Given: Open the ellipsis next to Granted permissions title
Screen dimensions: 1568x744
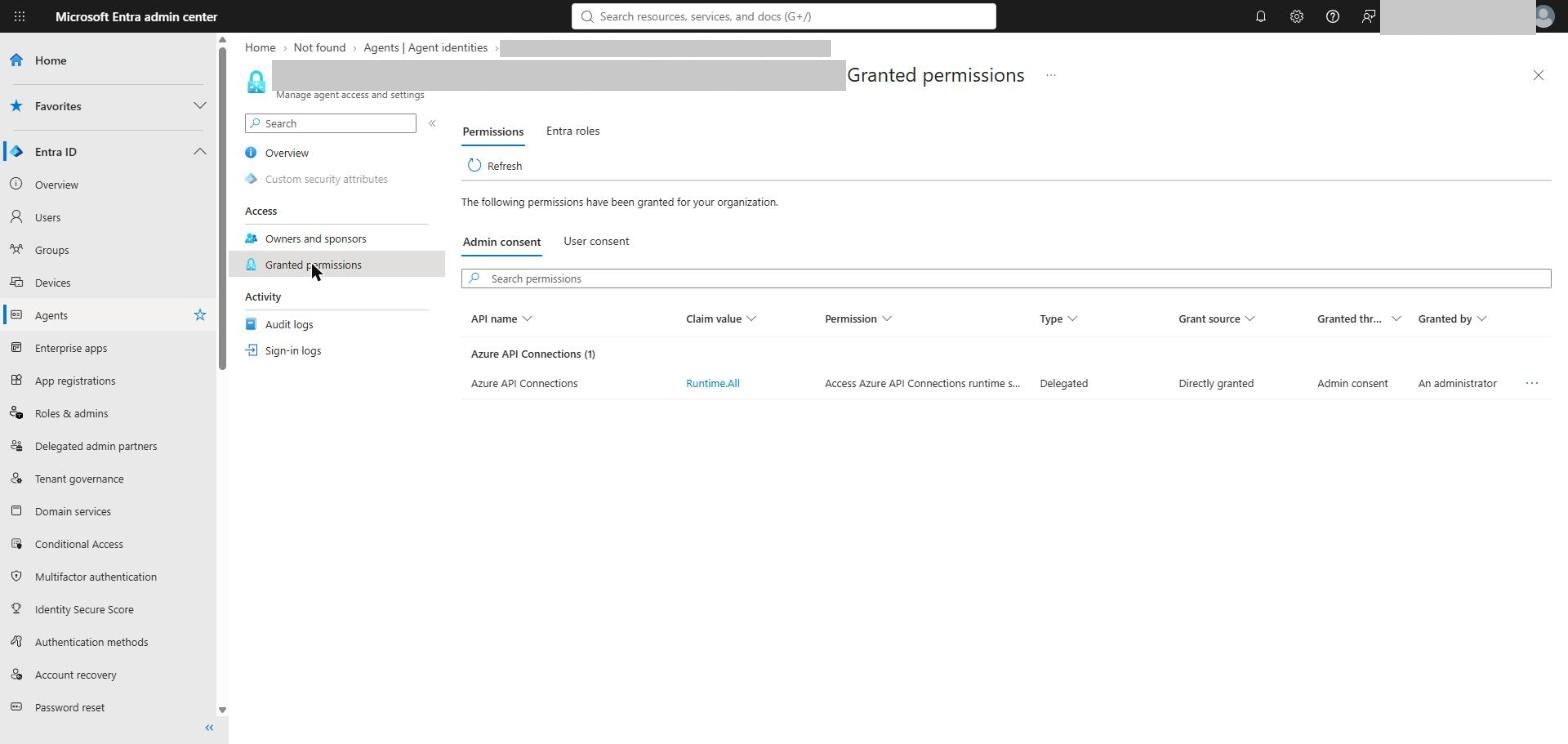Looking at the screenshot, I should pos(1051,75).
